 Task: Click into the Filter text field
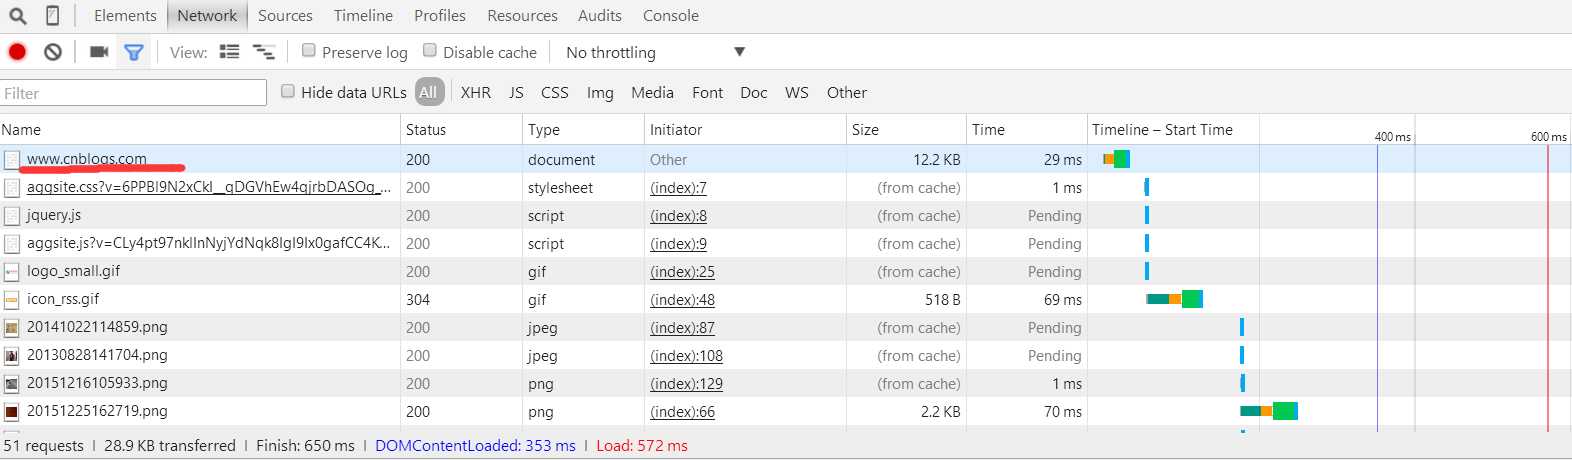134,93
